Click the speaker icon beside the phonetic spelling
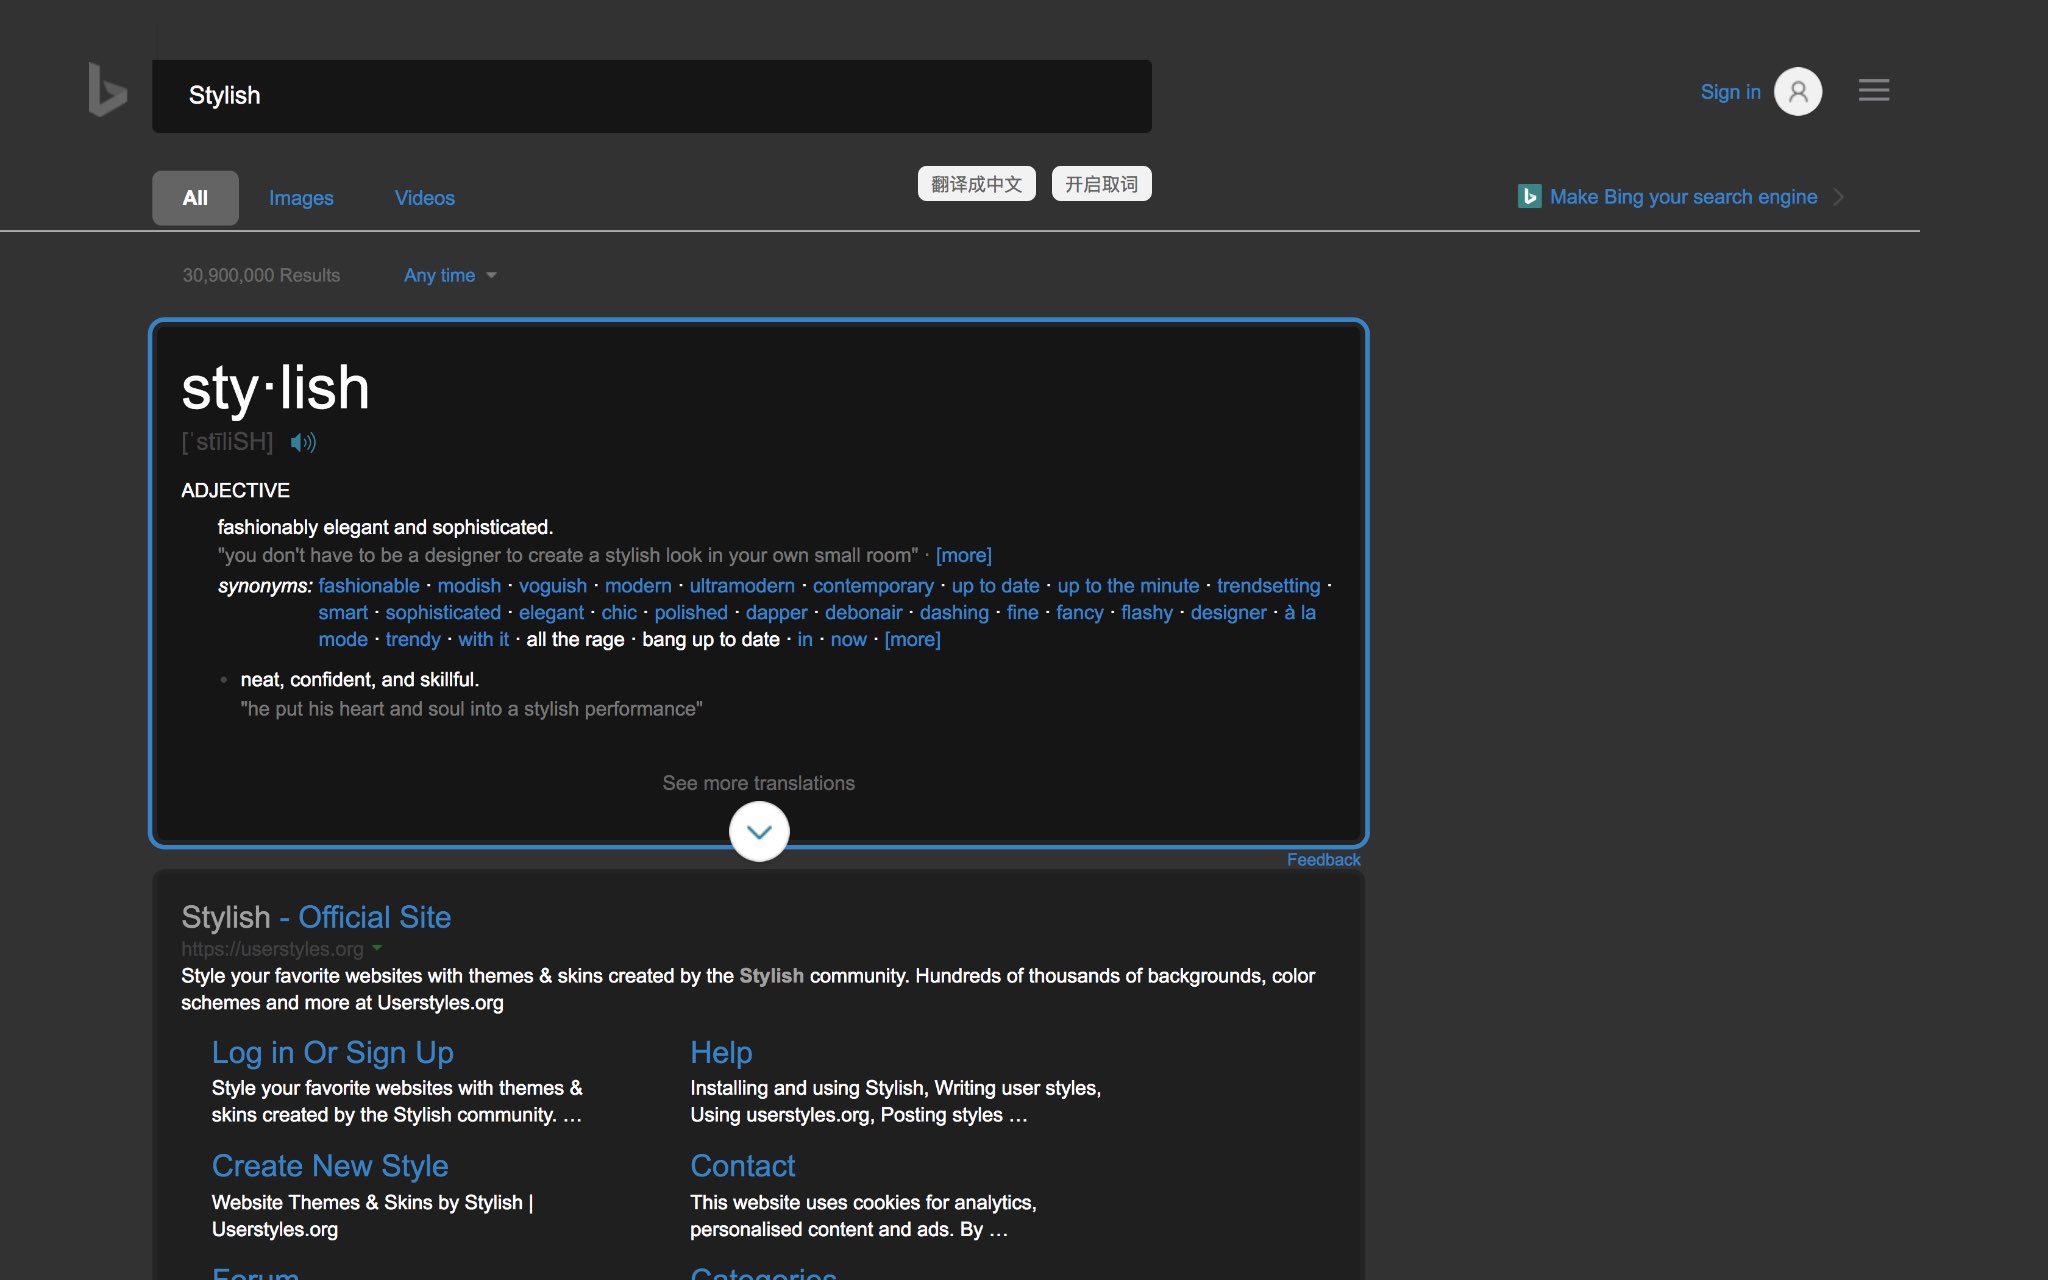This screenshot has width=2048, height=1280. (x=301, y=442)
